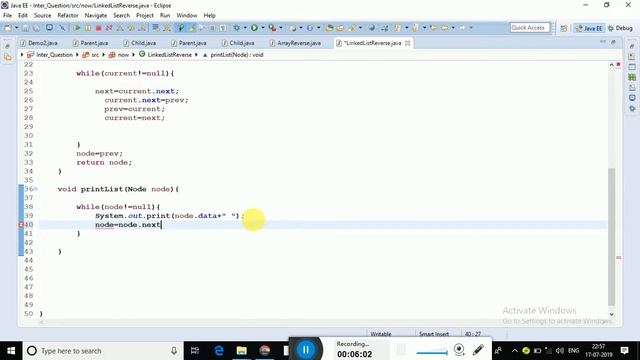640x360 pixels.
Task: Pause the screen recording
Action: point(305,350)
